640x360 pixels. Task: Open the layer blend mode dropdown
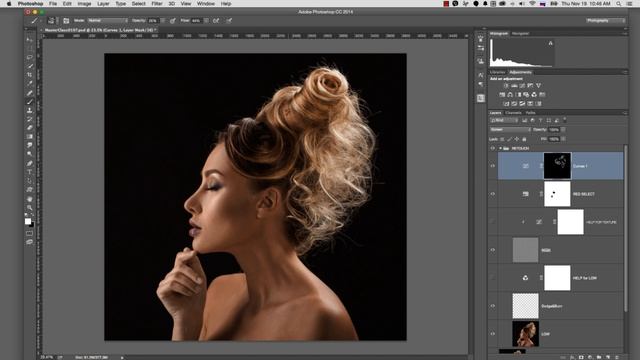(x=510, y=130)
